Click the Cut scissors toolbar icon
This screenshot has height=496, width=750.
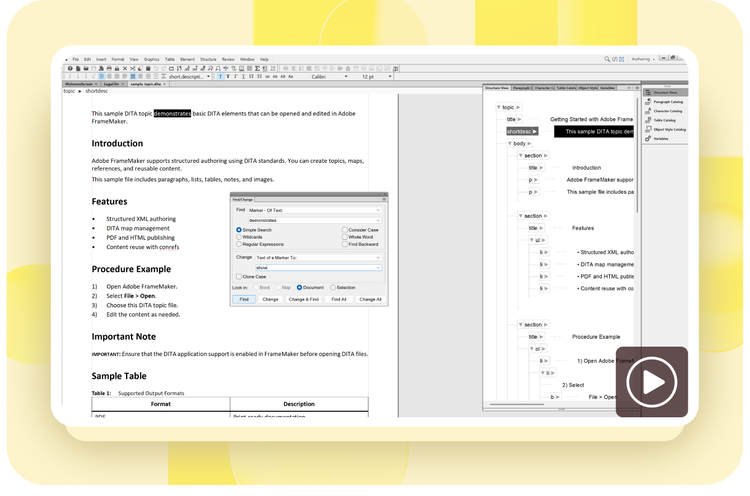pos(132,68)
